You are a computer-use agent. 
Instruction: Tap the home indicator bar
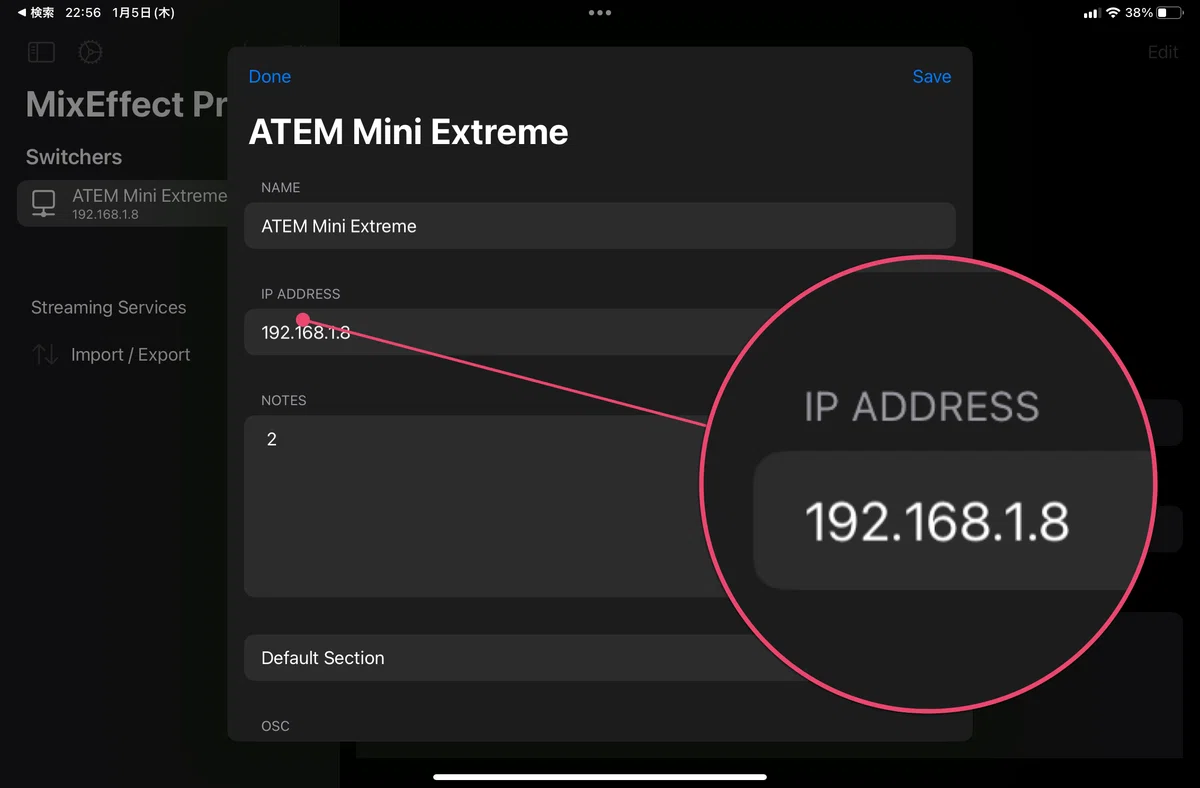point(600,777)
